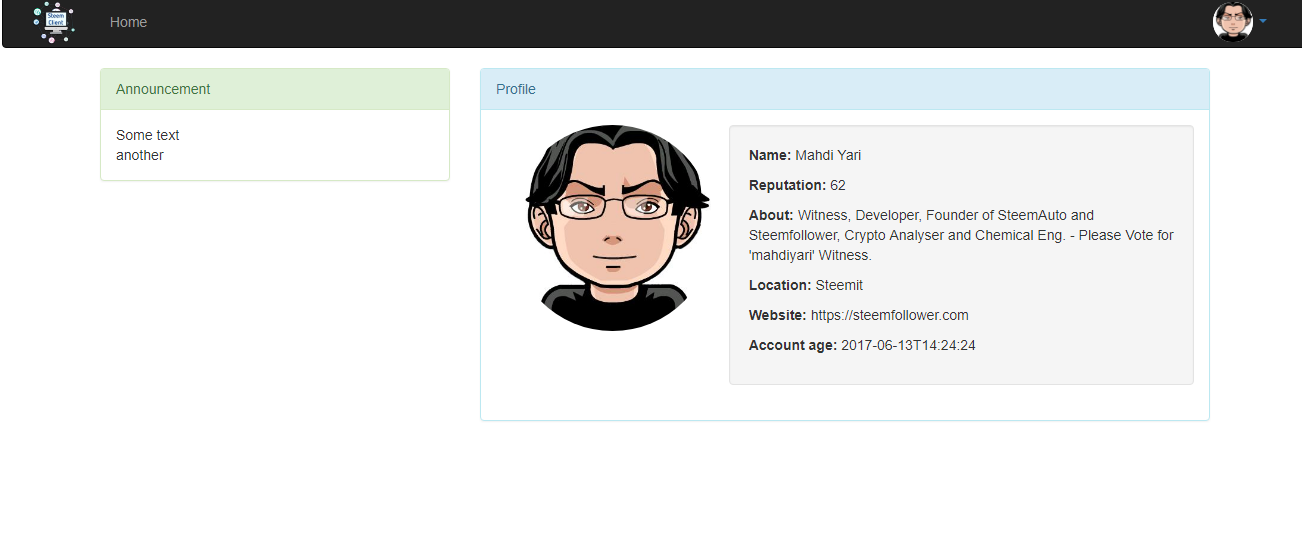Open the https://steemfollower.com website text

coord(889,315)
